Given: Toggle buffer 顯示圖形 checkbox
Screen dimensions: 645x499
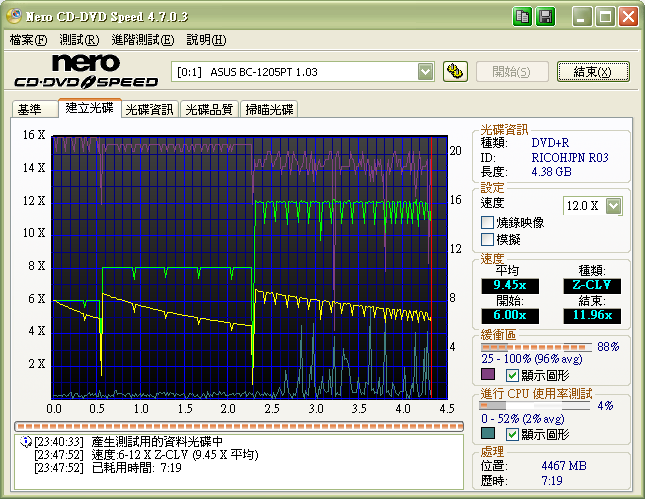Looking at the screenshot, I should point(512,375).
